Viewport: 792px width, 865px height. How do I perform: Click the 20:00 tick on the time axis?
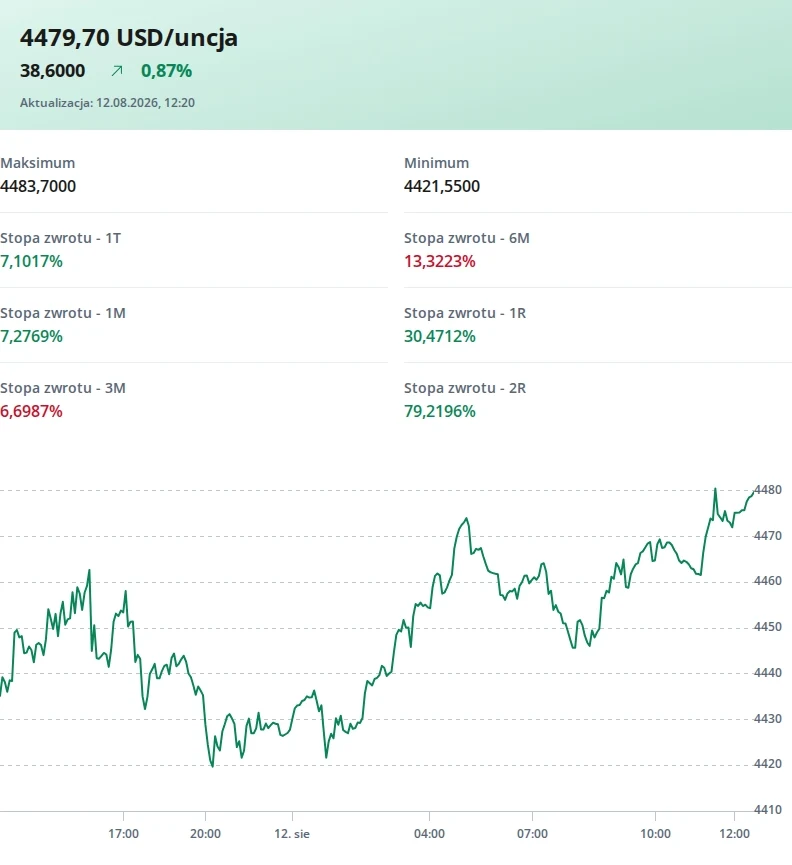tap(205, 834)
